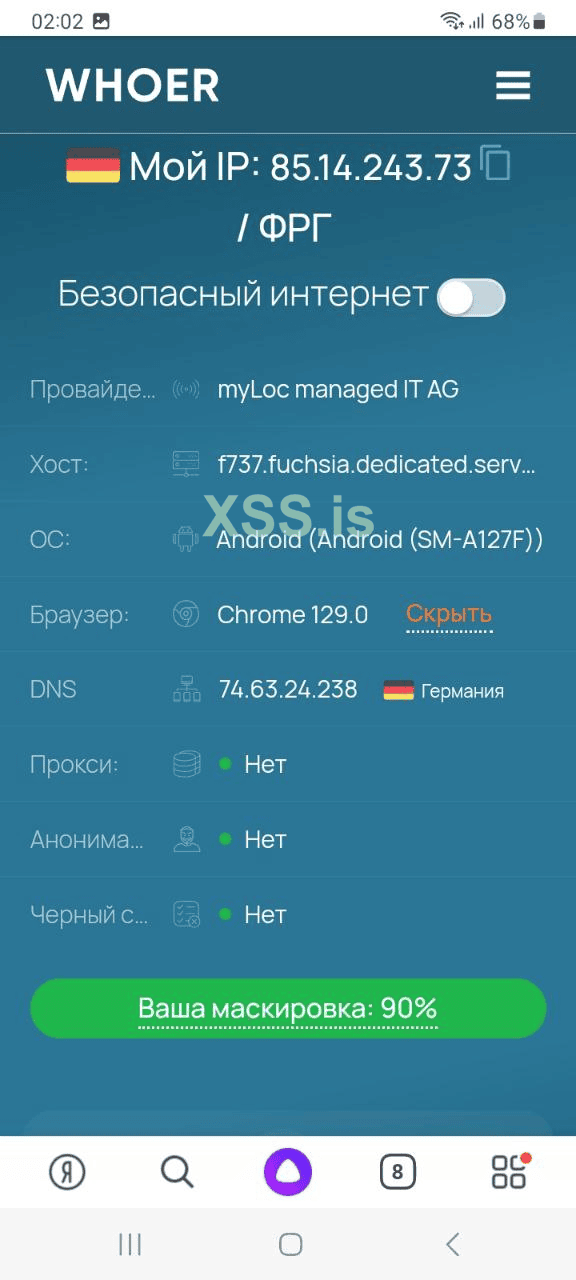Open the browser services menu
Screen dimensions: 576x1280
pyautogui.click(x=508, y=1170)
